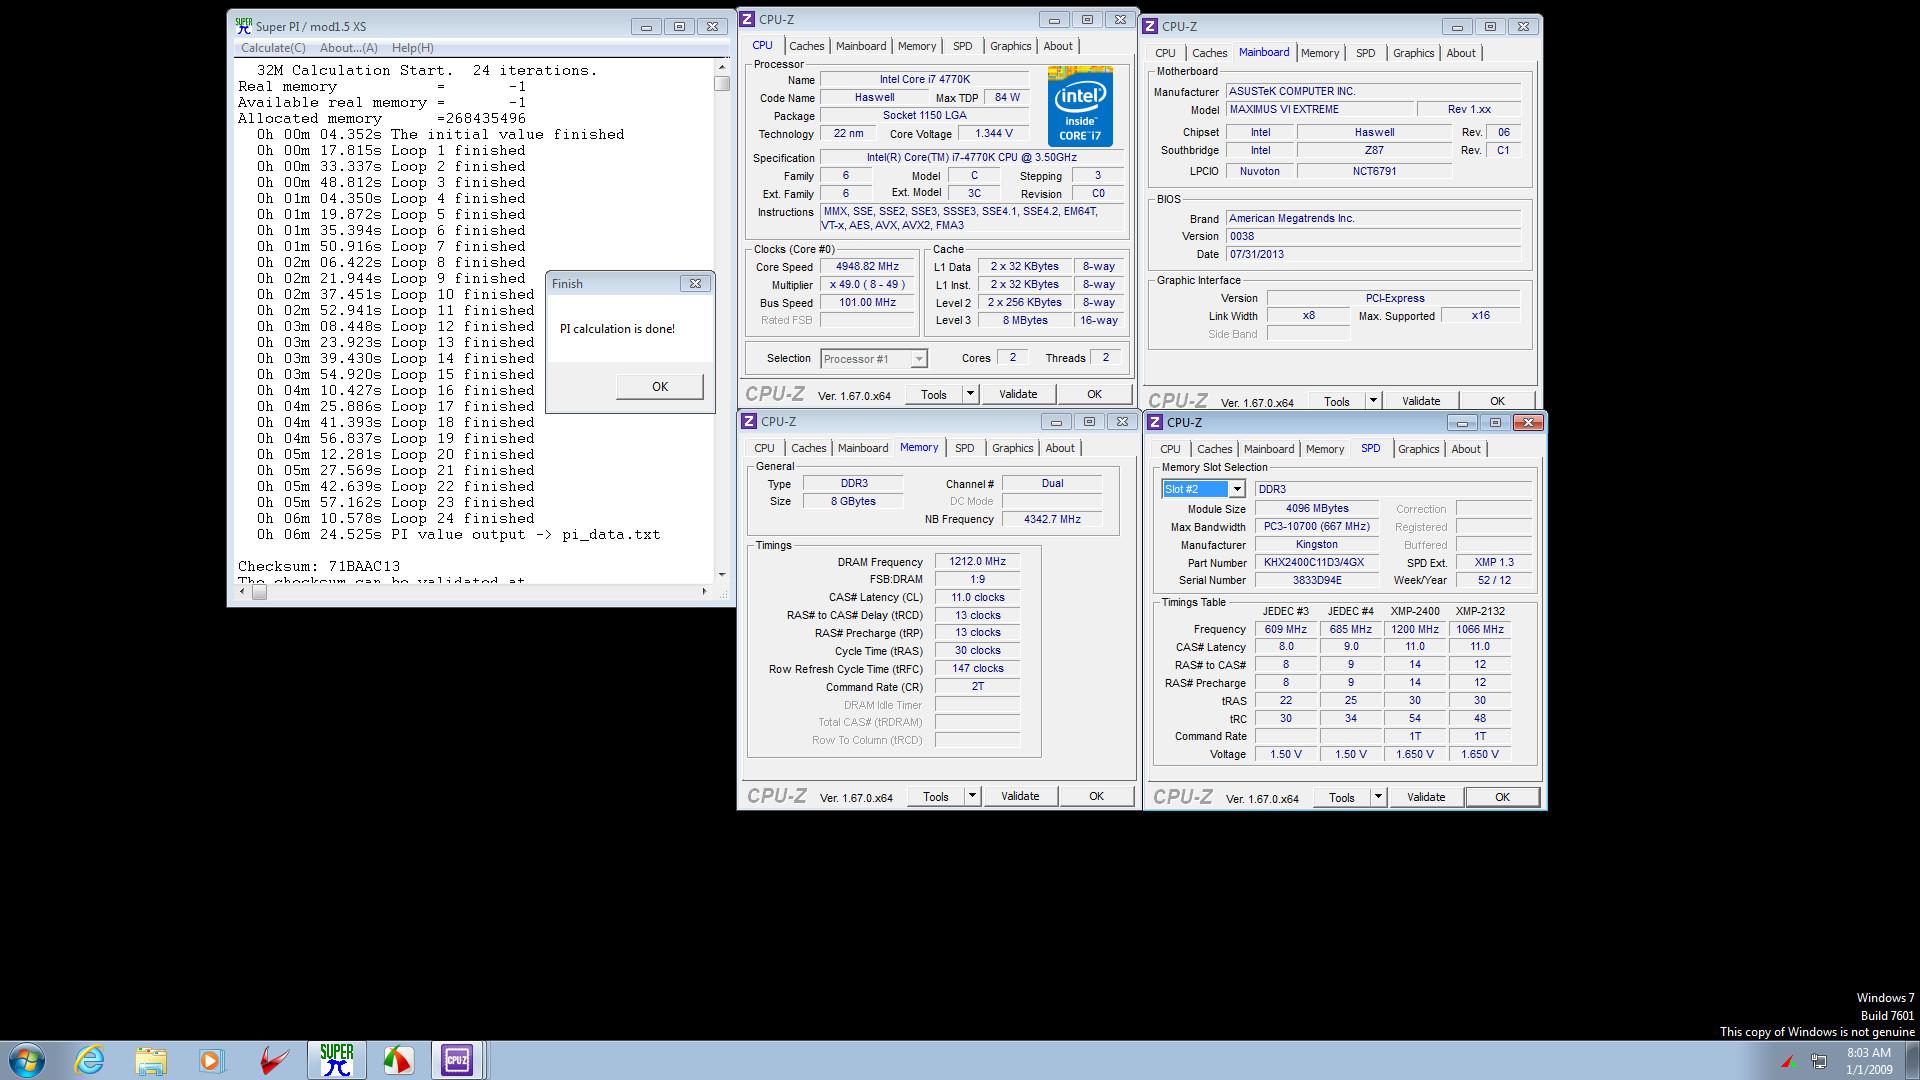
Task: Click Super PI vertical scrollbar up arrow
Action: click(x=722, y=66)
